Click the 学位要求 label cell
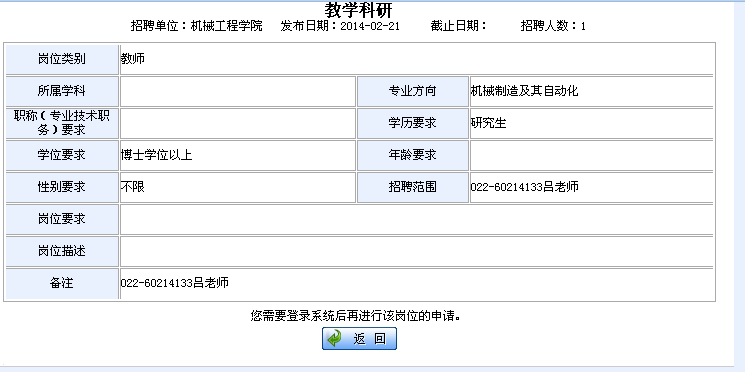This screenshot has width=745, height=372. point(62,155)
